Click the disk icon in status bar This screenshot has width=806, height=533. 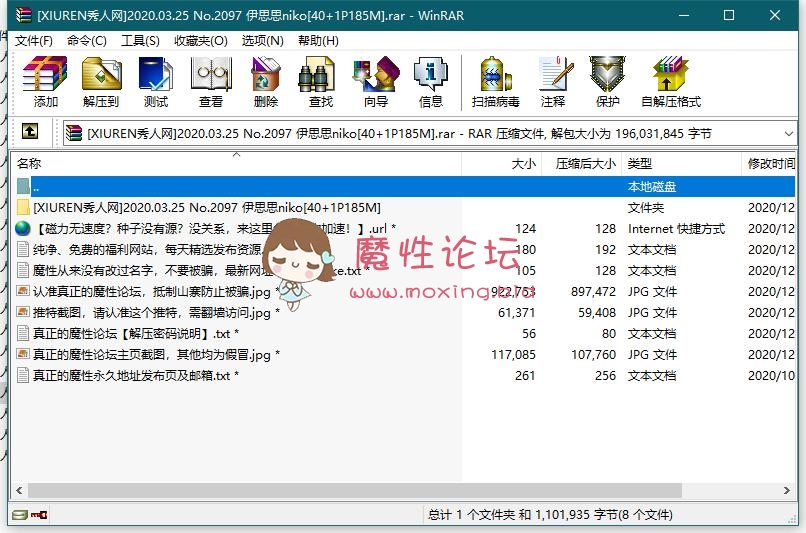[20, 514]
